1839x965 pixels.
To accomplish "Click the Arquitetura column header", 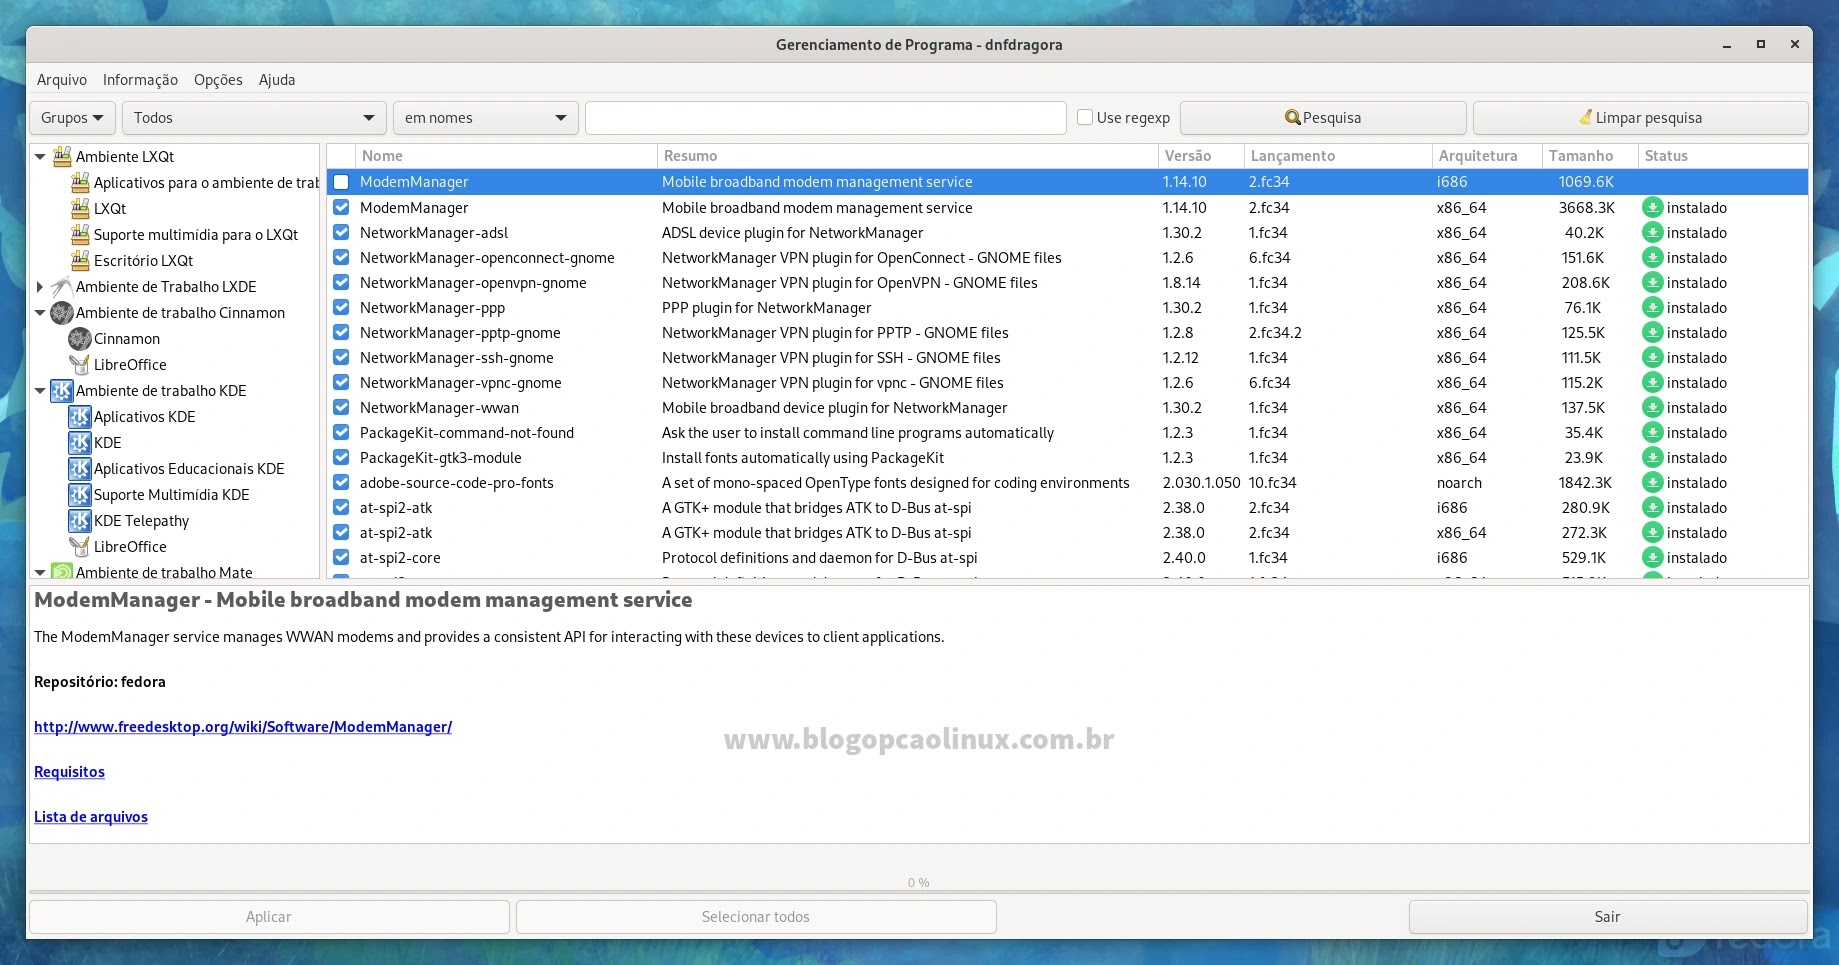I will coord(1488,156).
